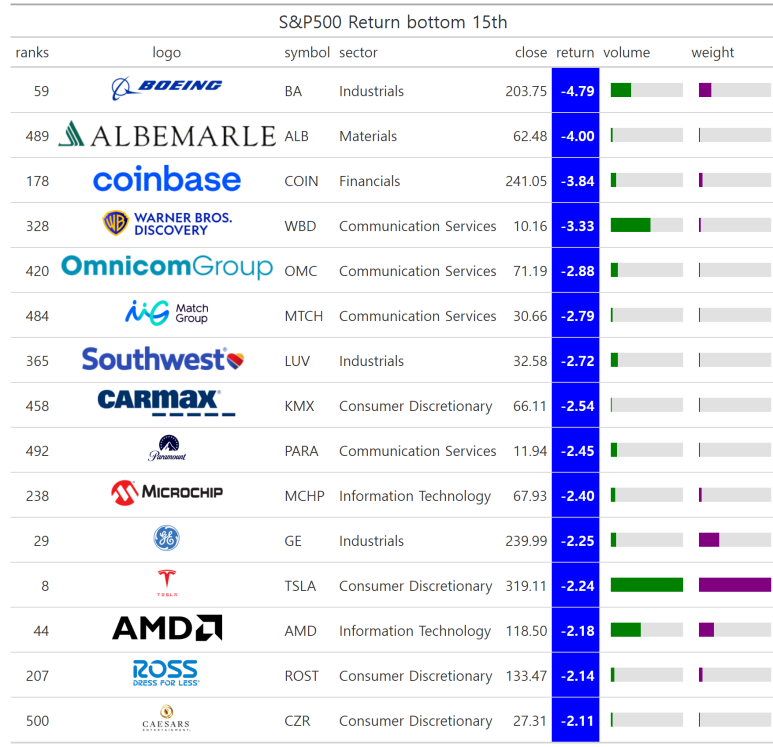Click close price 319.11
Screen dimensions: 773x747
(526, 586)
